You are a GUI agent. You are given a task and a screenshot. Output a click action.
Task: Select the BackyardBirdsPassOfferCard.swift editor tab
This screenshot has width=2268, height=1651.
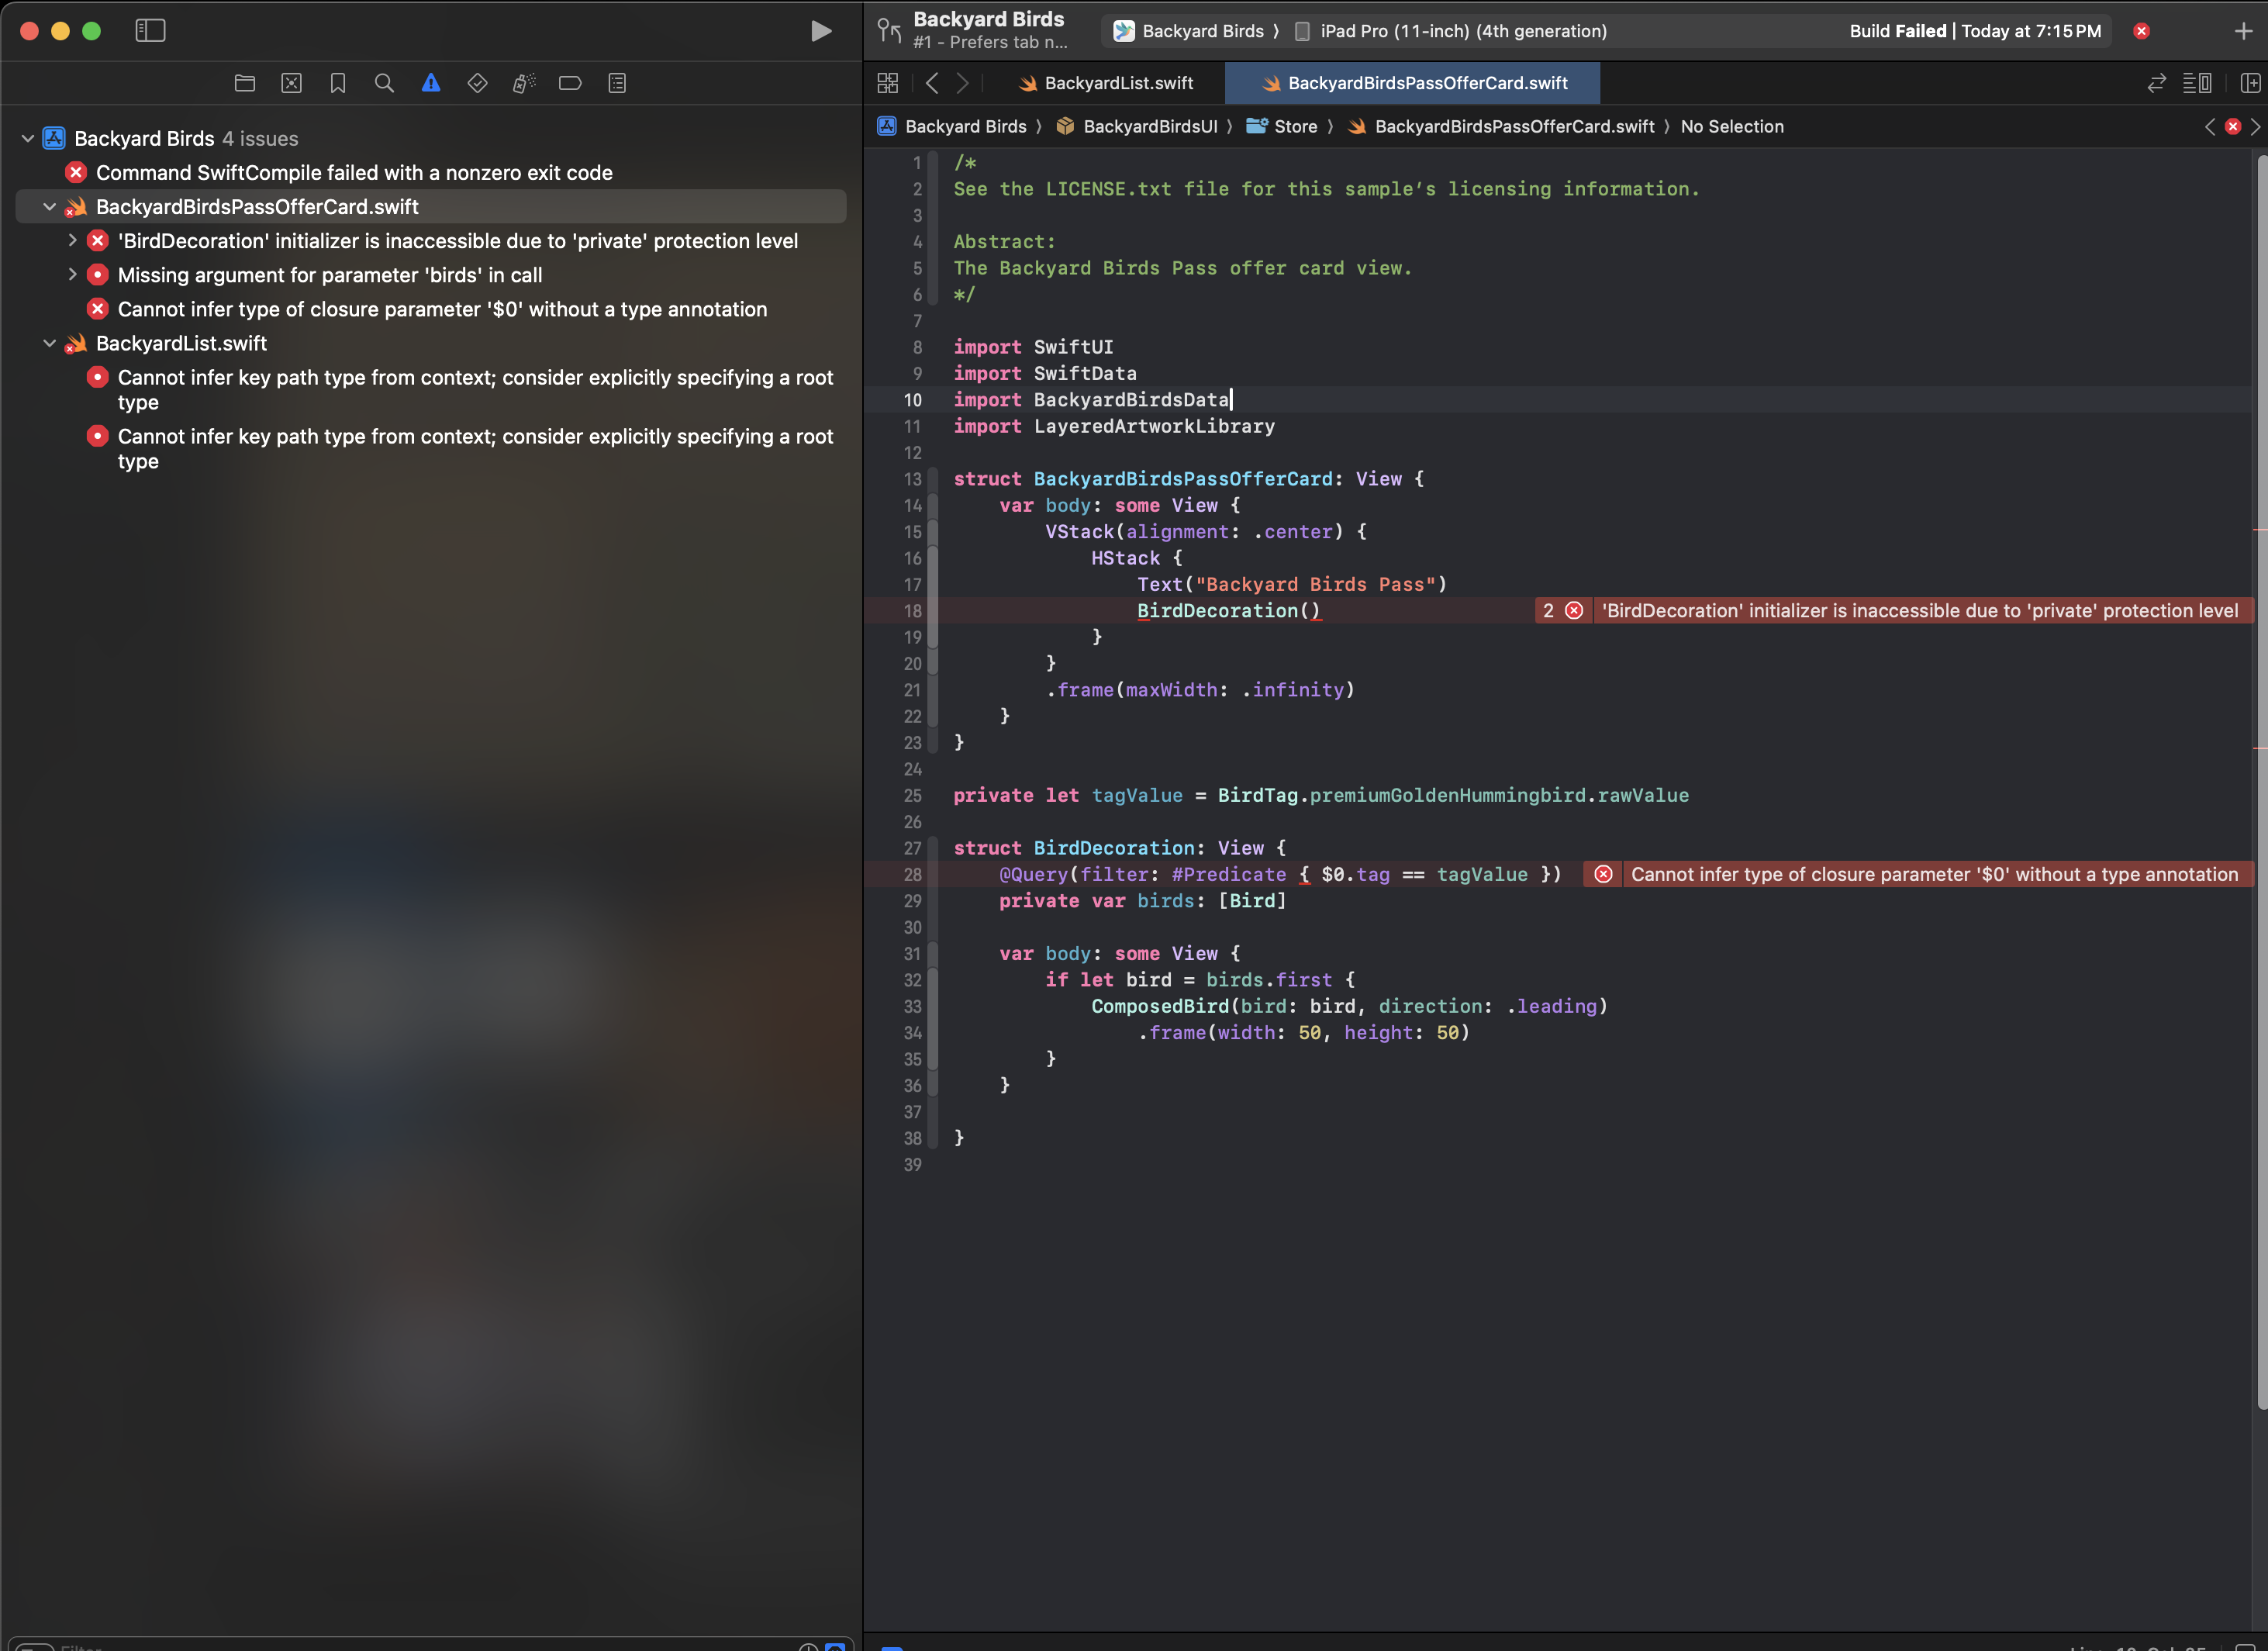tap(1413, 83)
